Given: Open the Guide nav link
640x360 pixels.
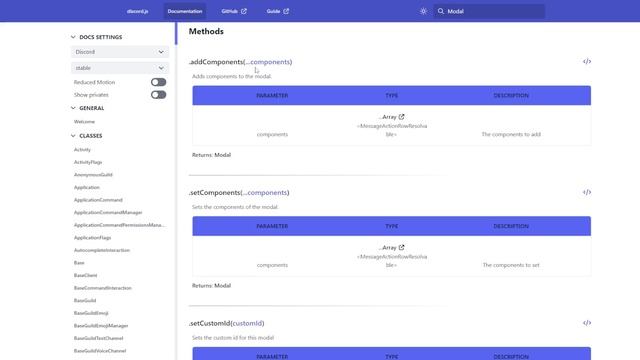Looking at the screenshot, I should point(278,11).
